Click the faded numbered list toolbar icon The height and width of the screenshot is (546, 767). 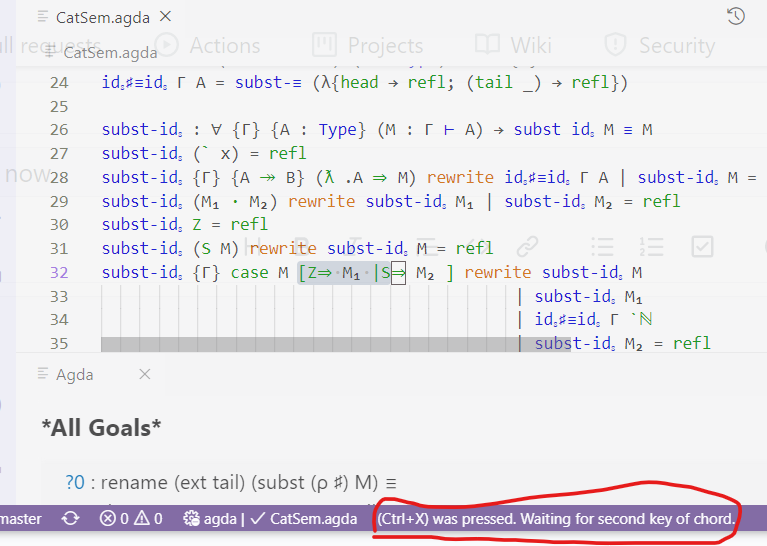(651, 247)
